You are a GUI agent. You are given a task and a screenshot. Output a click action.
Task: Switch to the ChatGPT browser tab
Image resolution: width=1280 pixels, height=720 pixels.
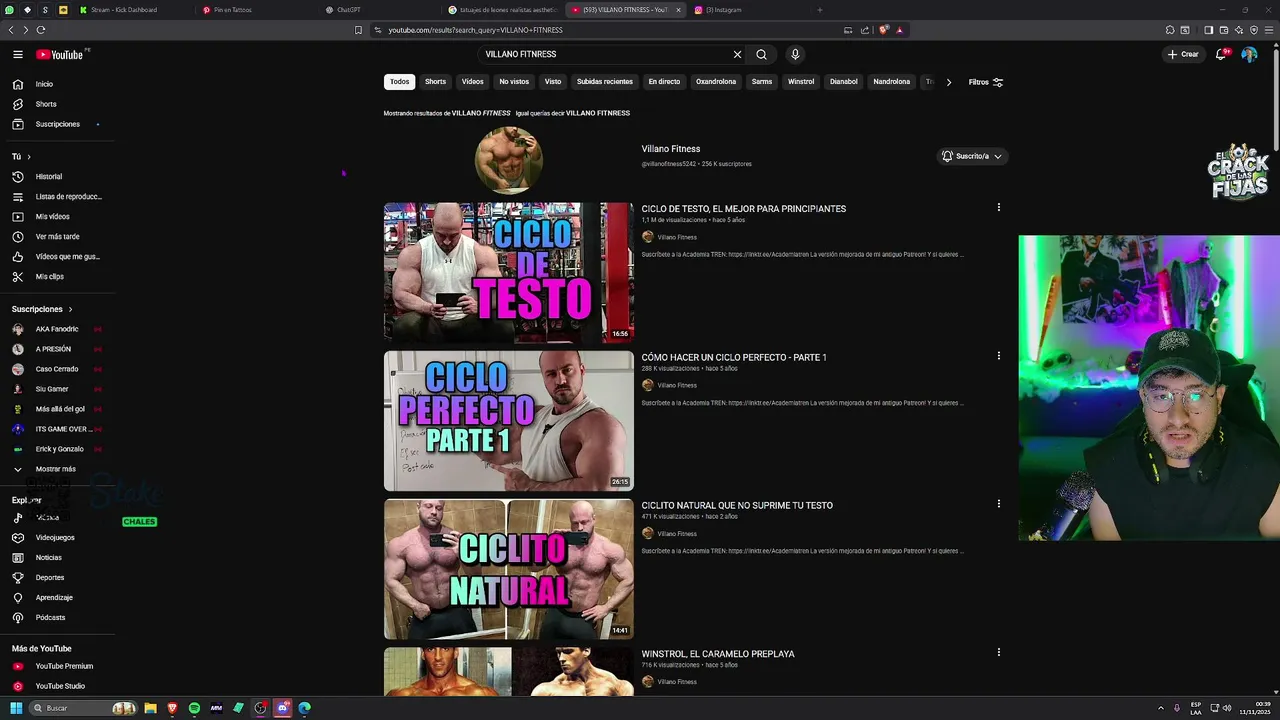[x=349, y=10]
